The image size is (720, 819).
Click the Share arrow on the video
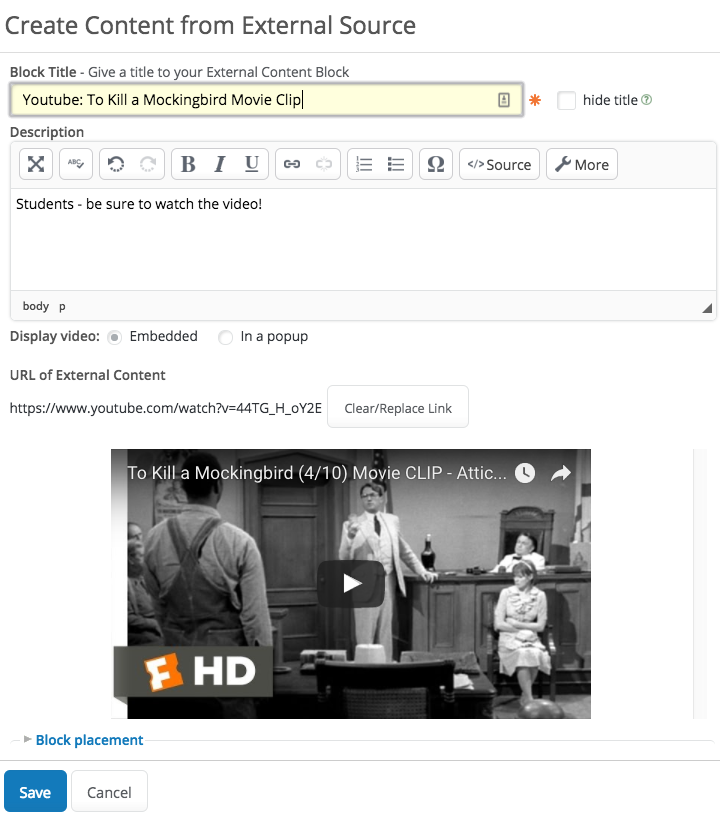pyautogui.click(x=561, y=473)
